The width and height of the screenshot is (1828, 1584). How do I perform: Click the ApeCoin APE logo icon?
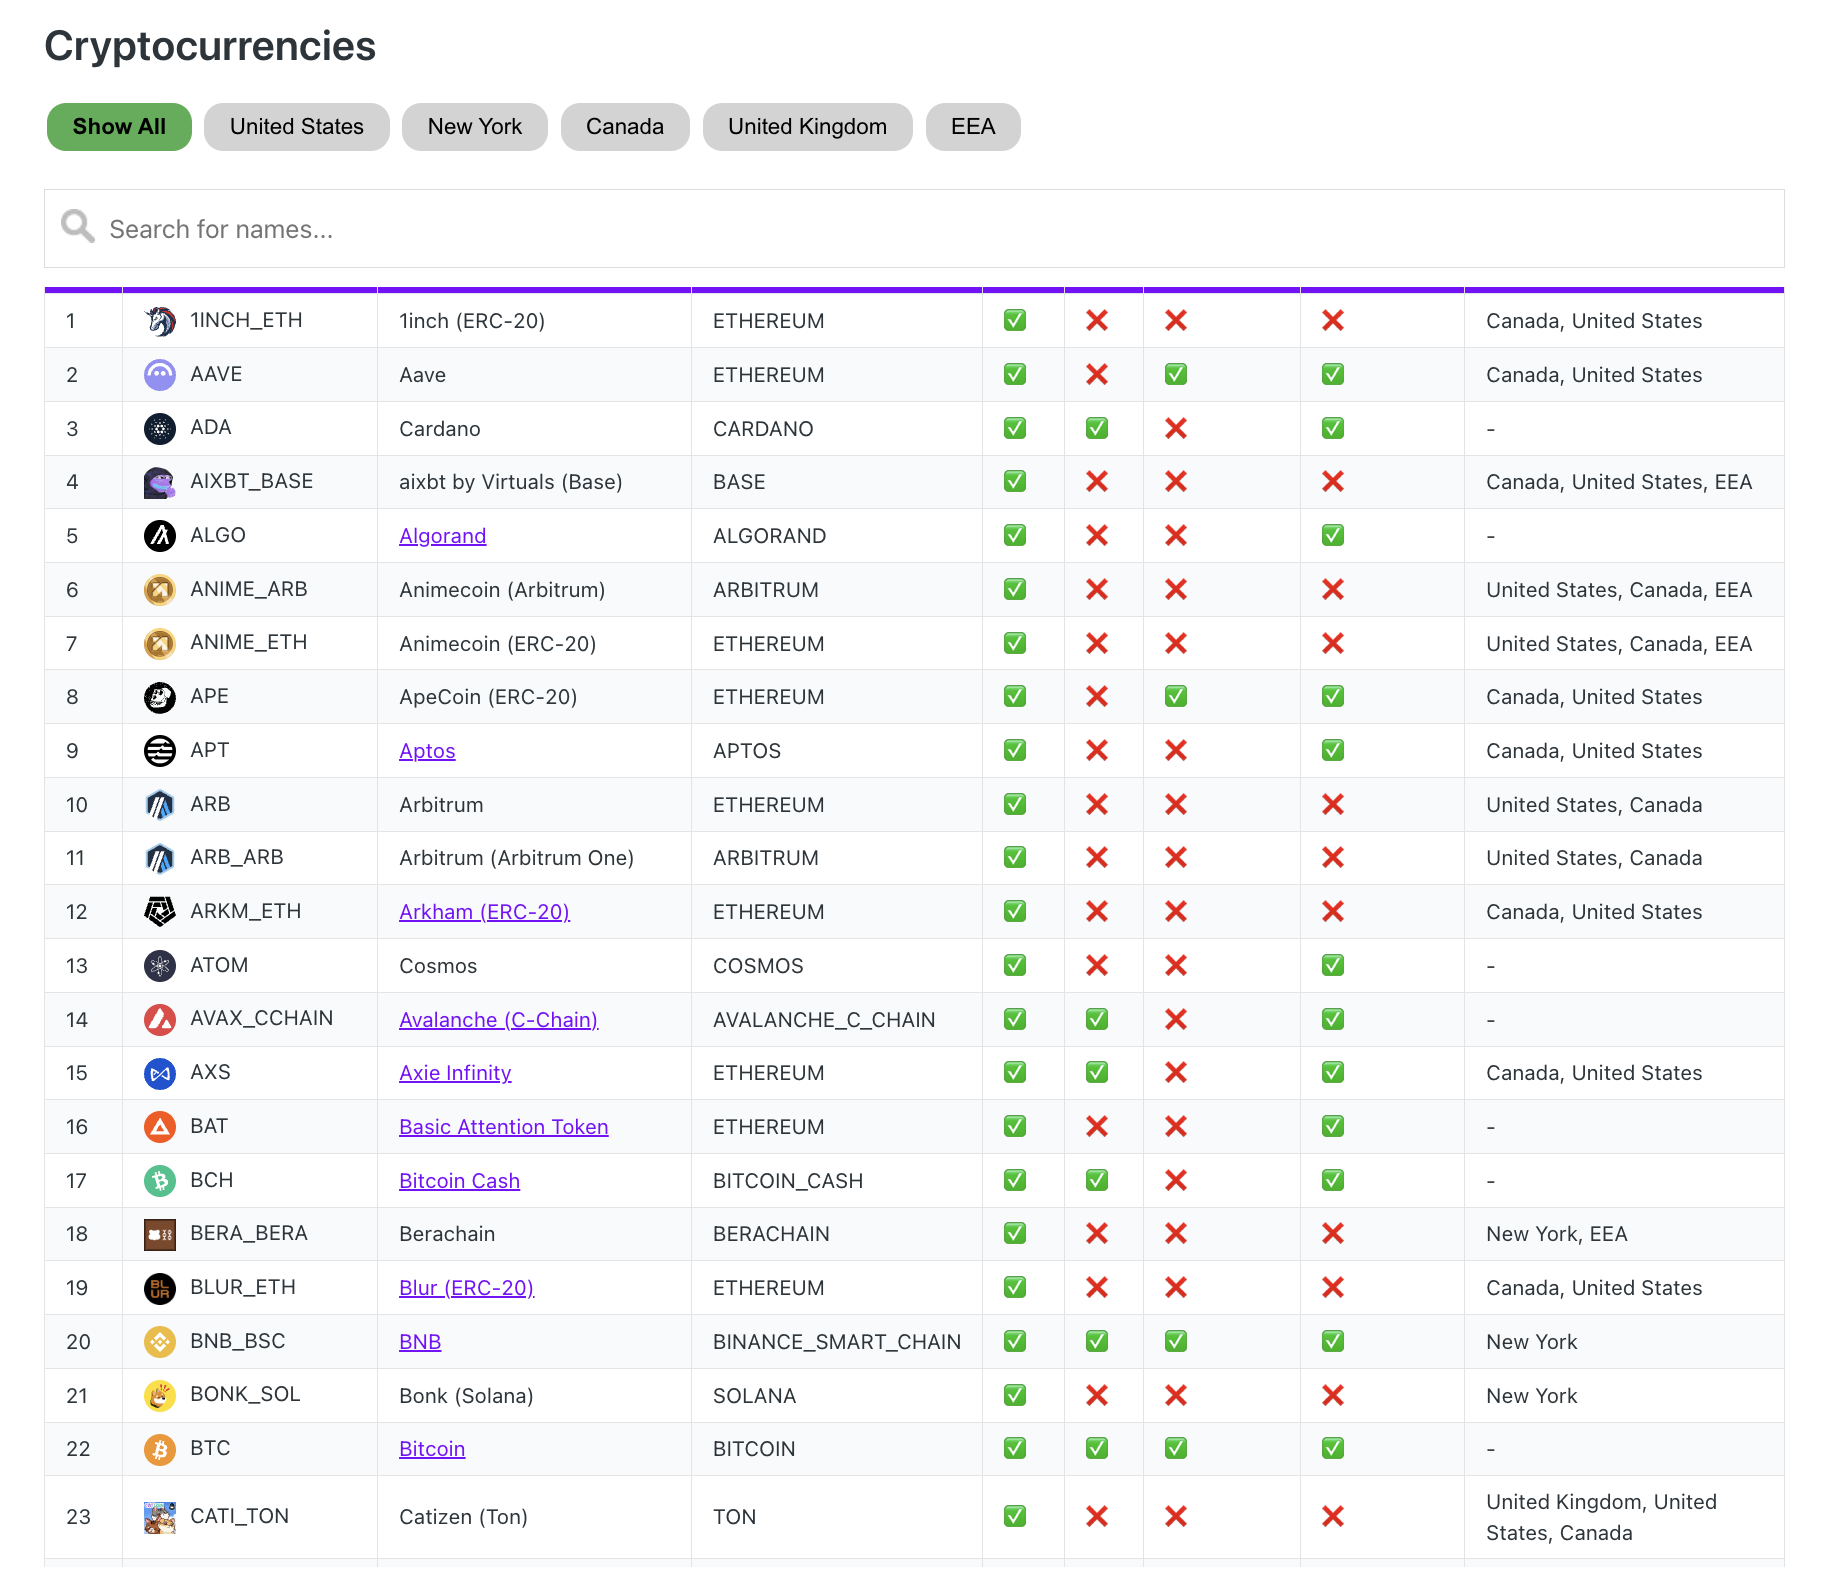160,697
